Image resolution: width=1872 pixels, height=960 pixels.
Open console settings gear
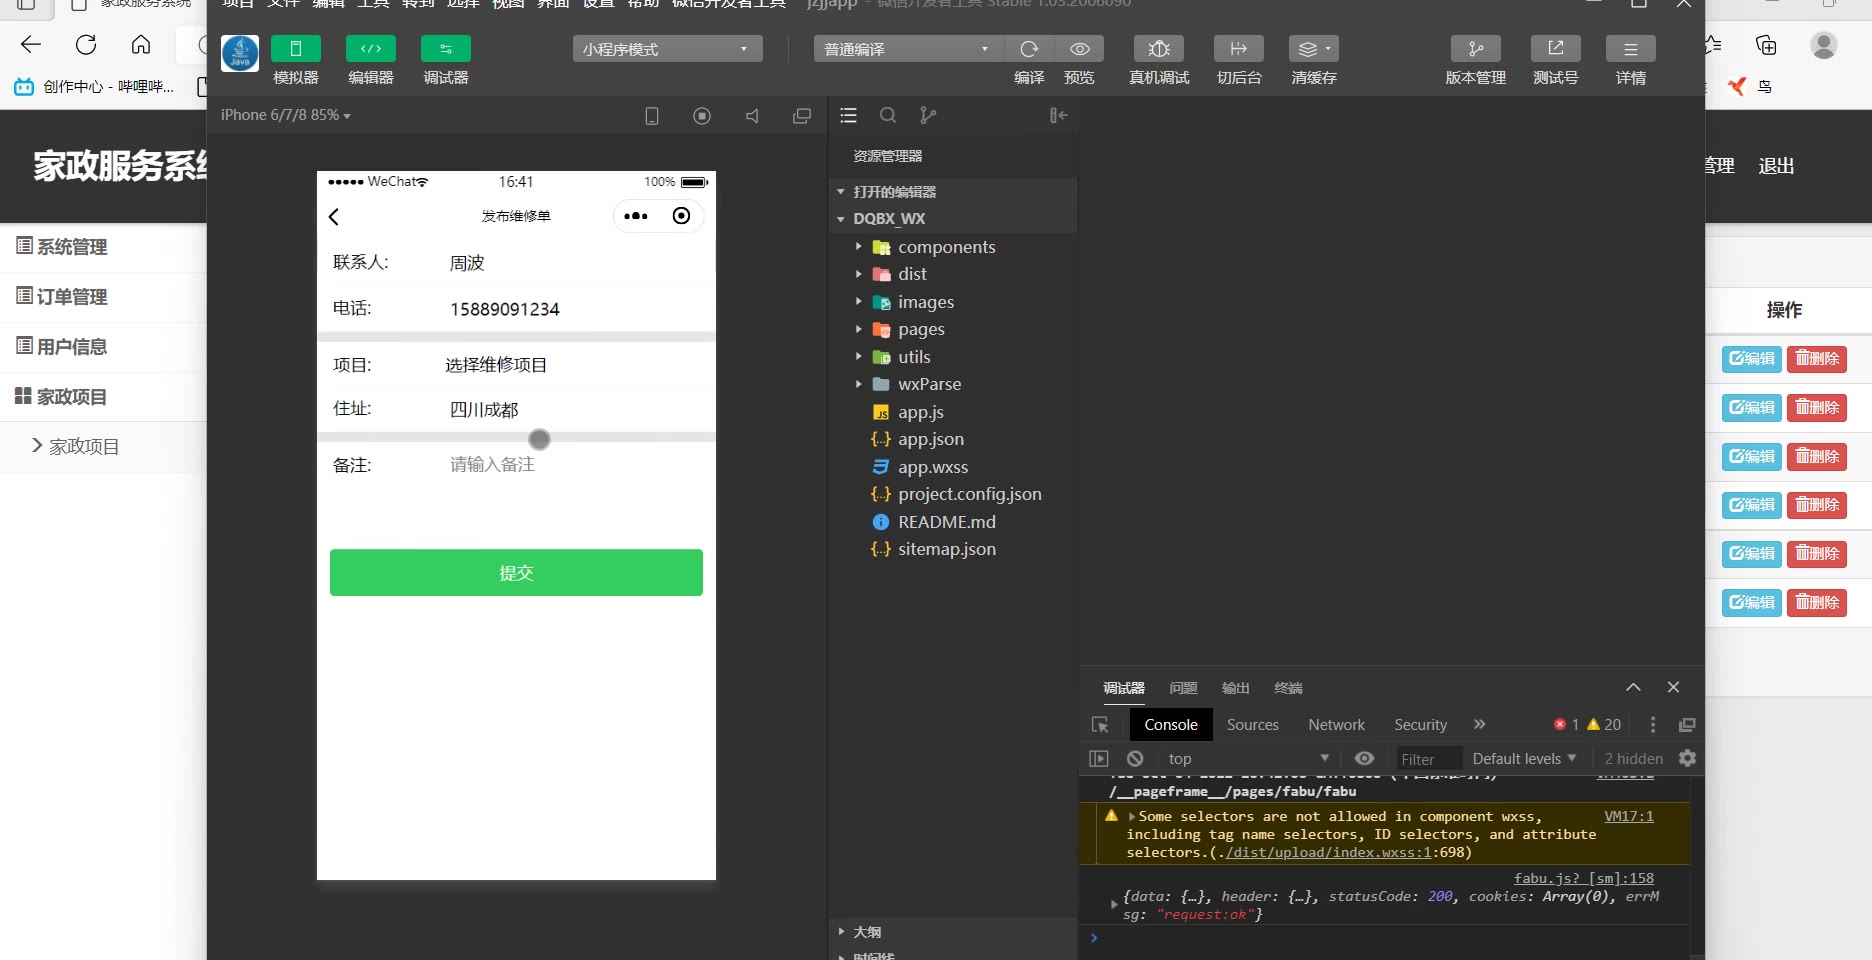1687,759
